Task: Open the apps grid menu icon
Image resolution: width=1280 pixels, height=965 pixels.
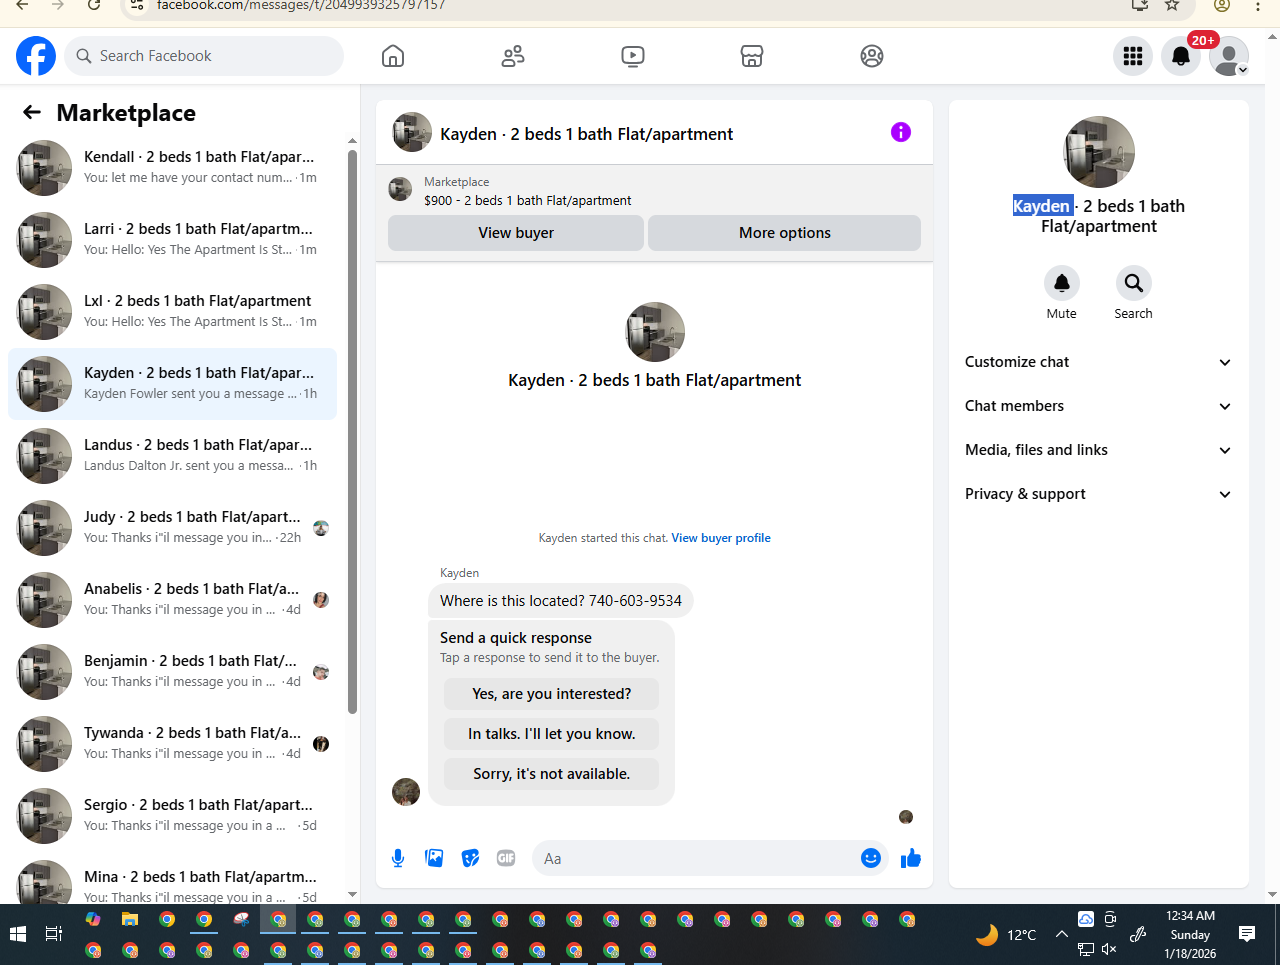Action: click(1133, 56)
